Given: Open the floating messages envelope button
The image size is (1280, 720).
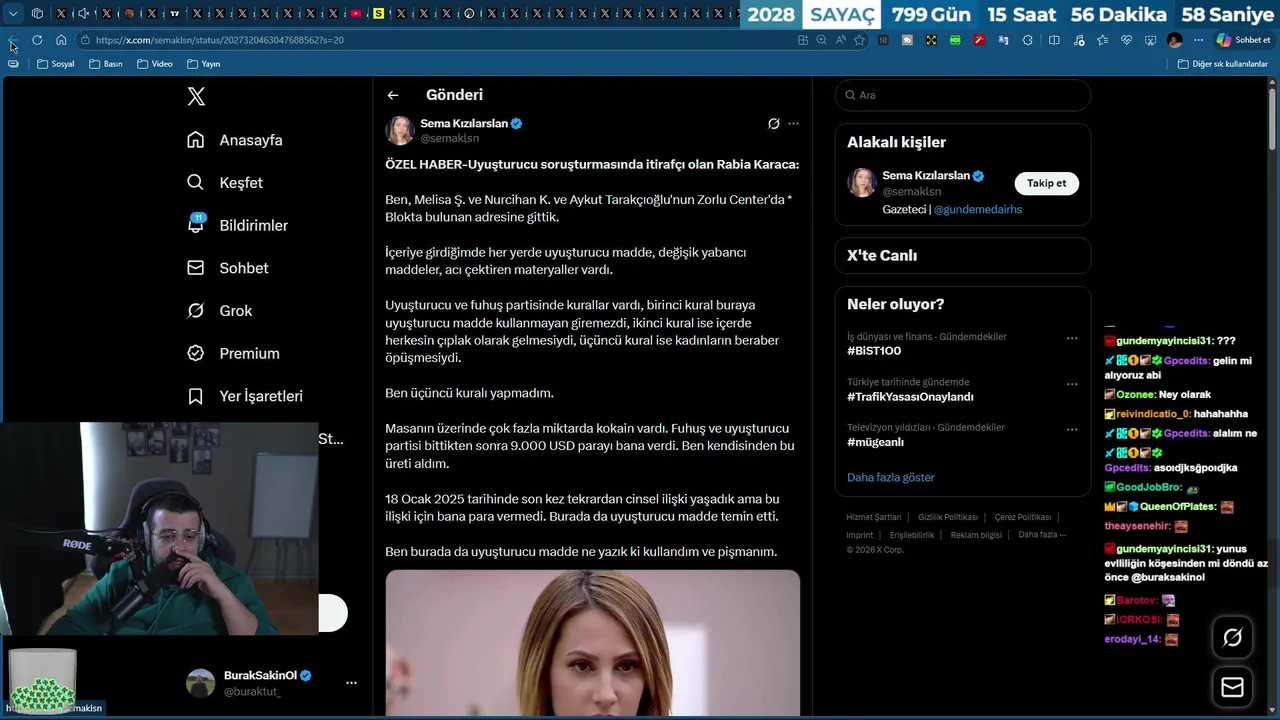Looking at the screenshot, I should [1232, 688].
